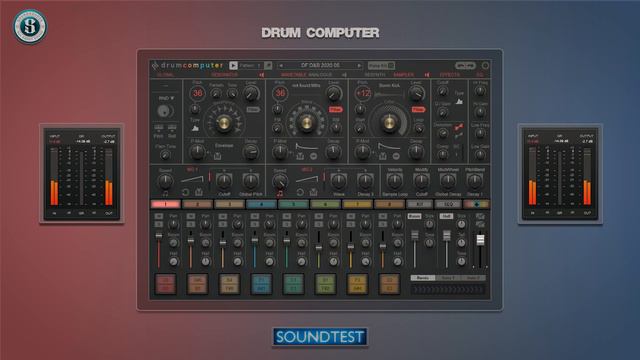Open the RND randomize dropdown
Screen dimensions: 640x360
click(167, 98)
